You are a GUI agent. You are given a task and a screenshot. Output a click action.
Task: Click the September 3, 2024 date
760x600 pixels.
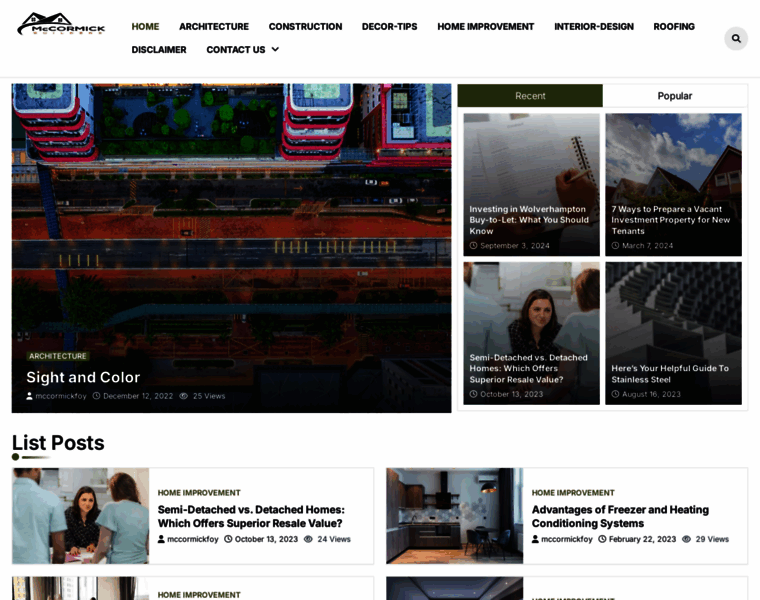(x=515, y=246)
